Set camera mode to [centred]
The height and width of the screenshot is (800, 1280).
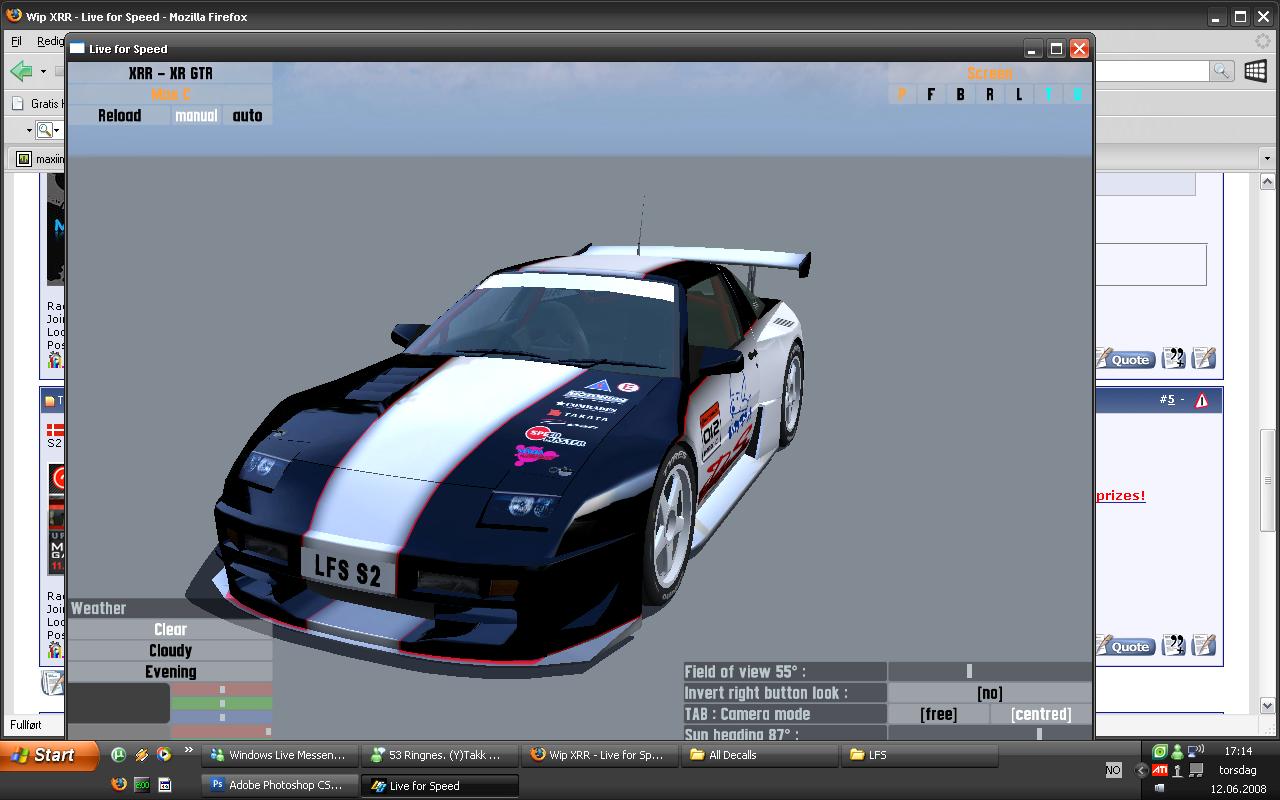pos(1041,714)
